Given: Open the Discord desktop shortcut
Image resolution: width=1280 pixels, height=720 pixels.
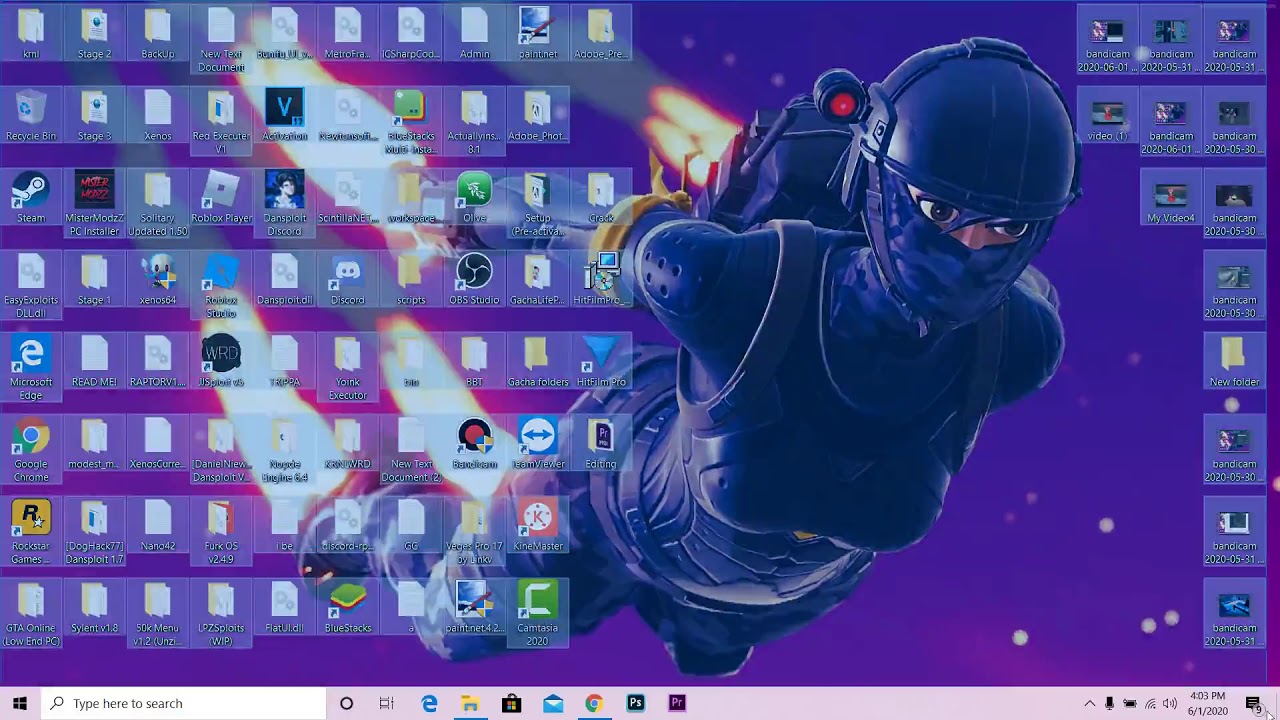Looking at the screenshot, I should point(348,279).
